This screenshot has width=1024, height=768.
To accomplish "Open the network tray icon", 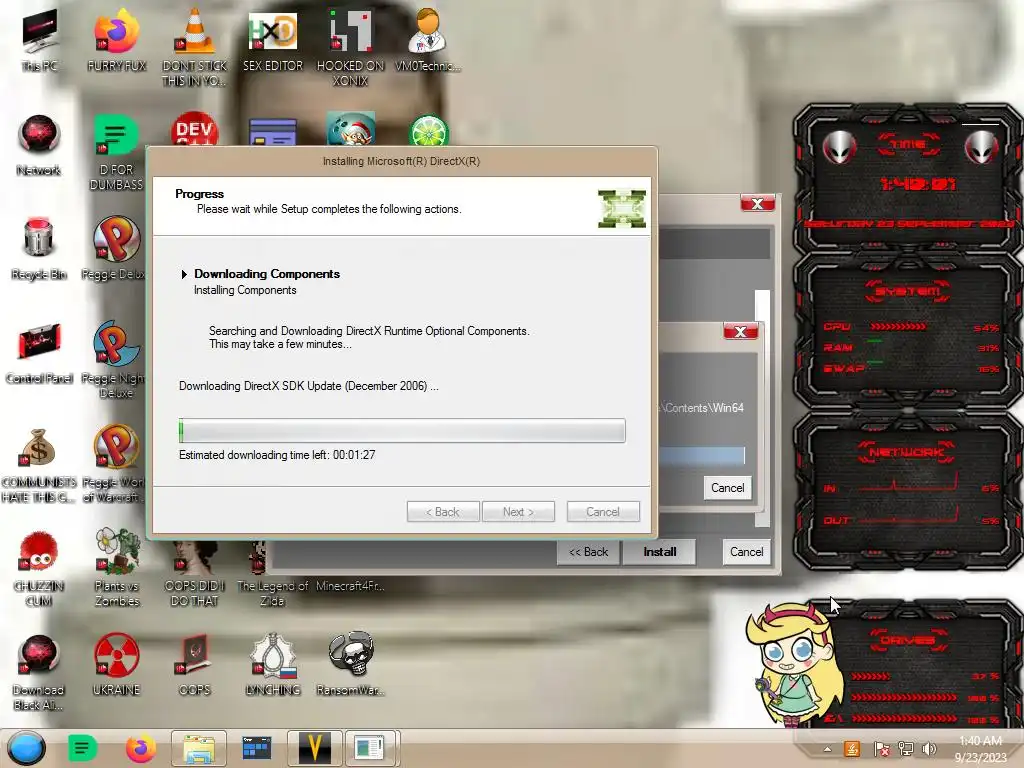I will pyautogui.click(x=905, y=748).
